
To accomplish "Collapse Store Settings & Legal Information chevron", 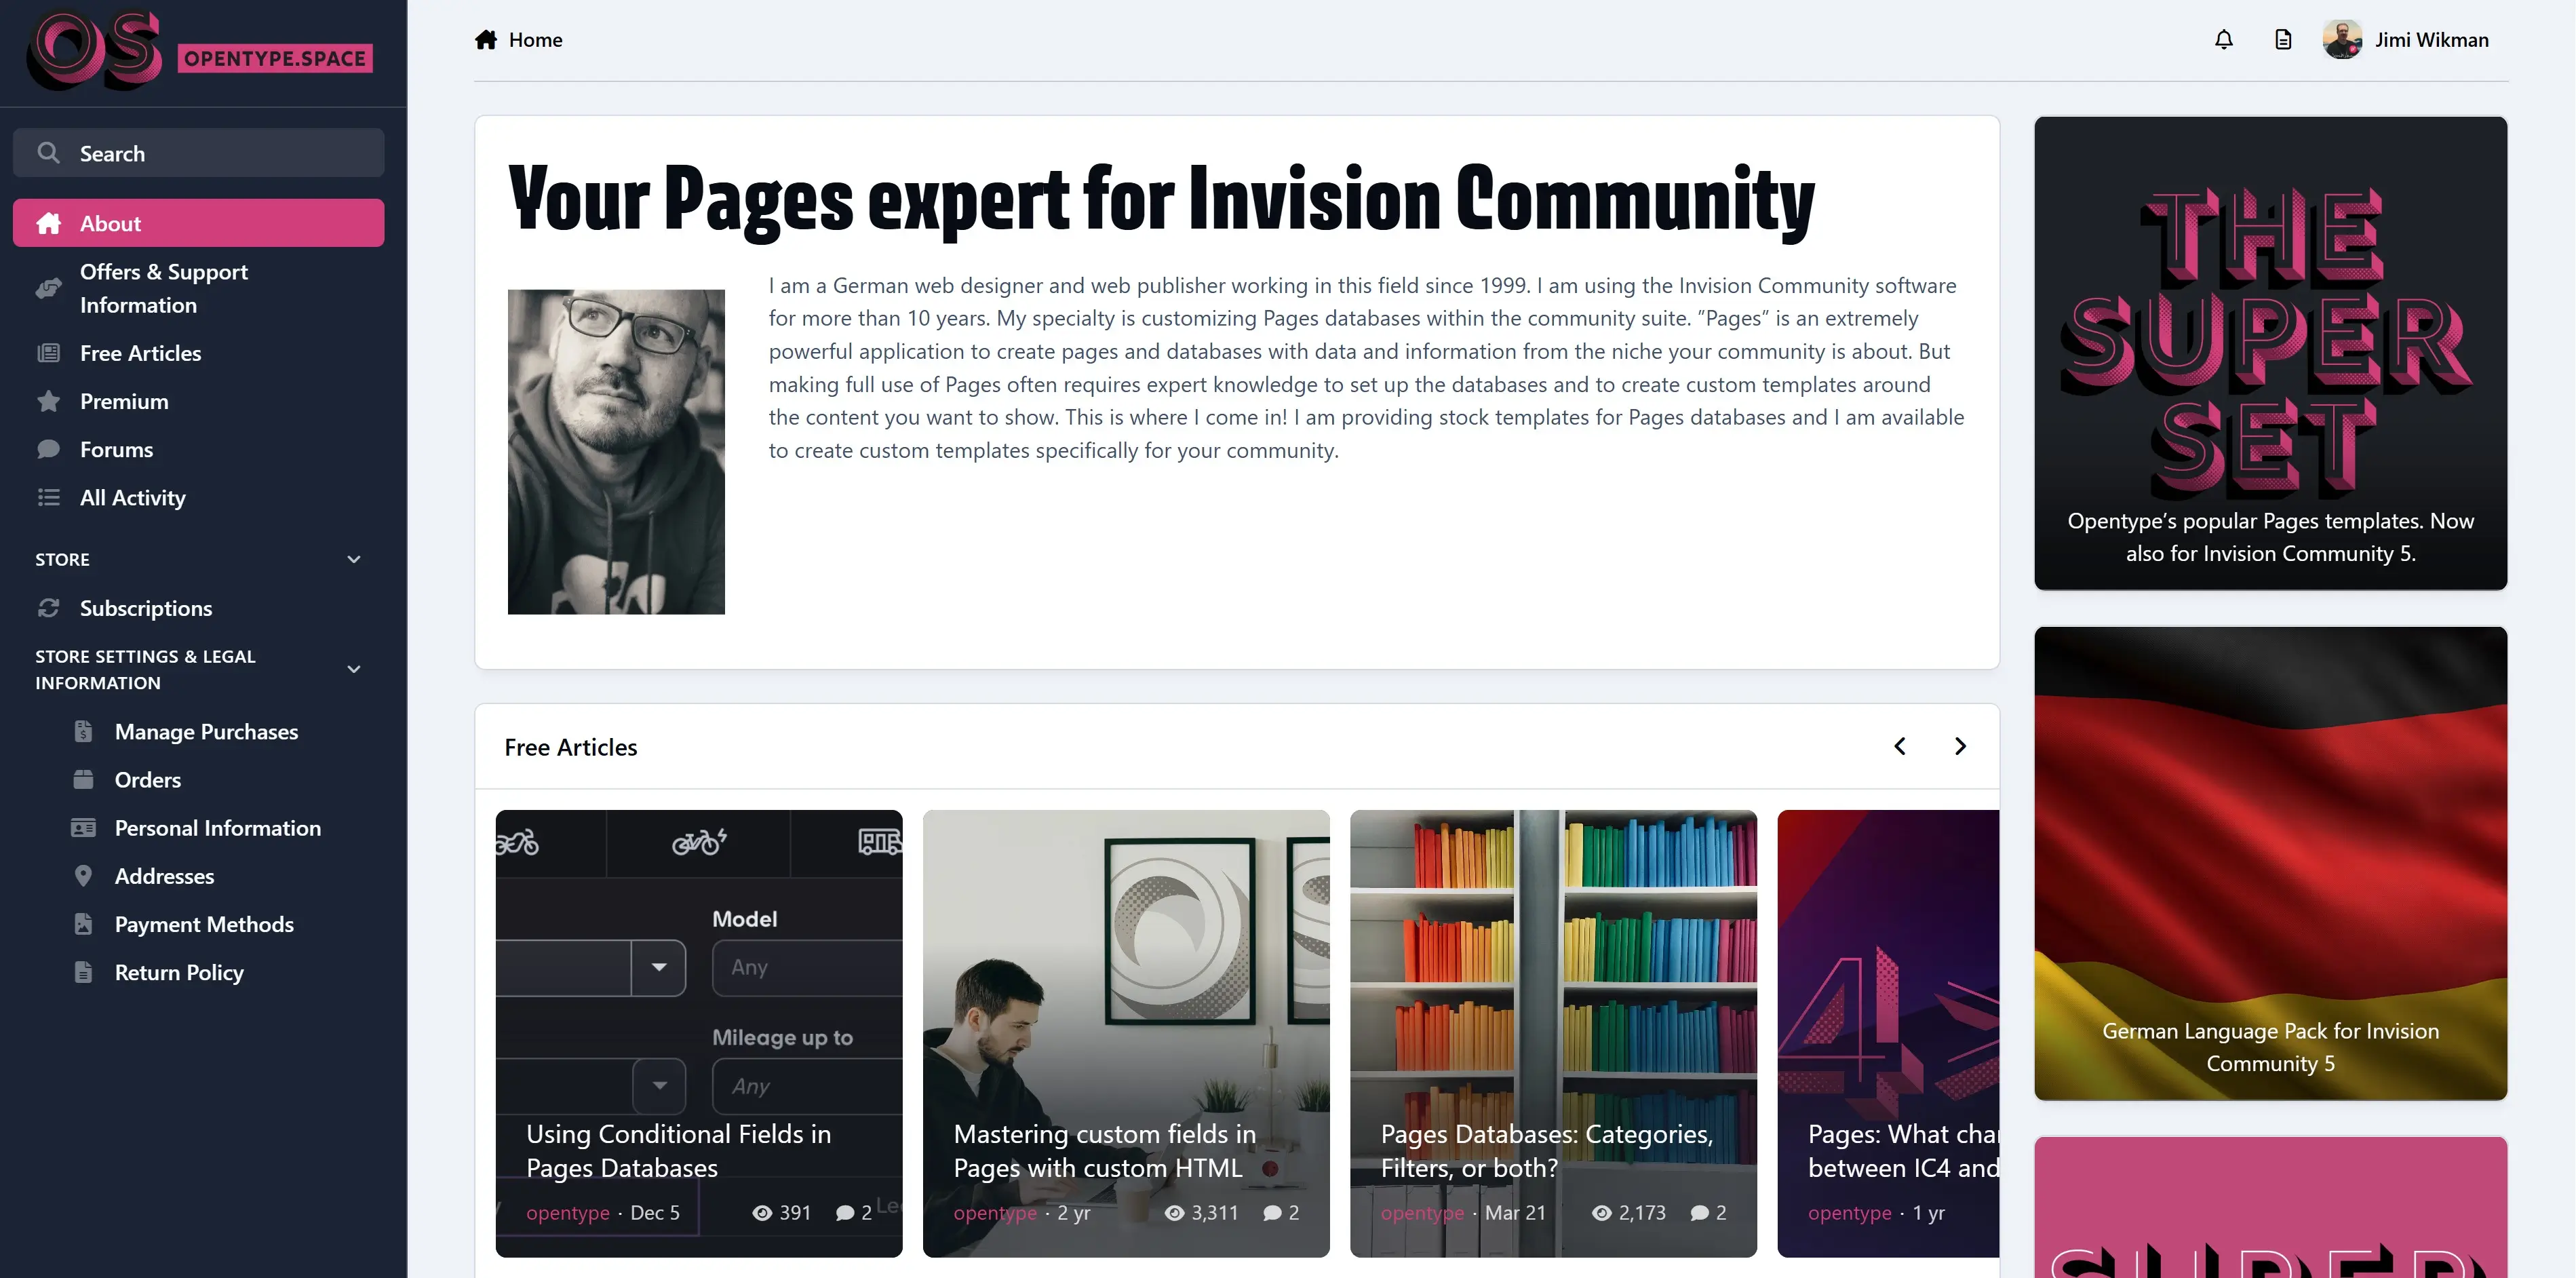I will click(353, 669).
